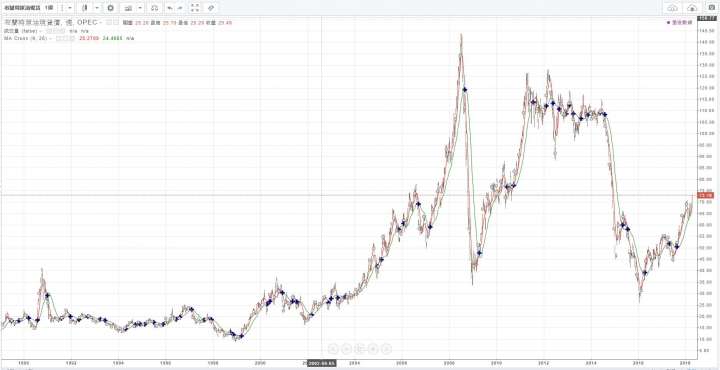Toggle fullscreen chart mode

click(x=195, y=8)
